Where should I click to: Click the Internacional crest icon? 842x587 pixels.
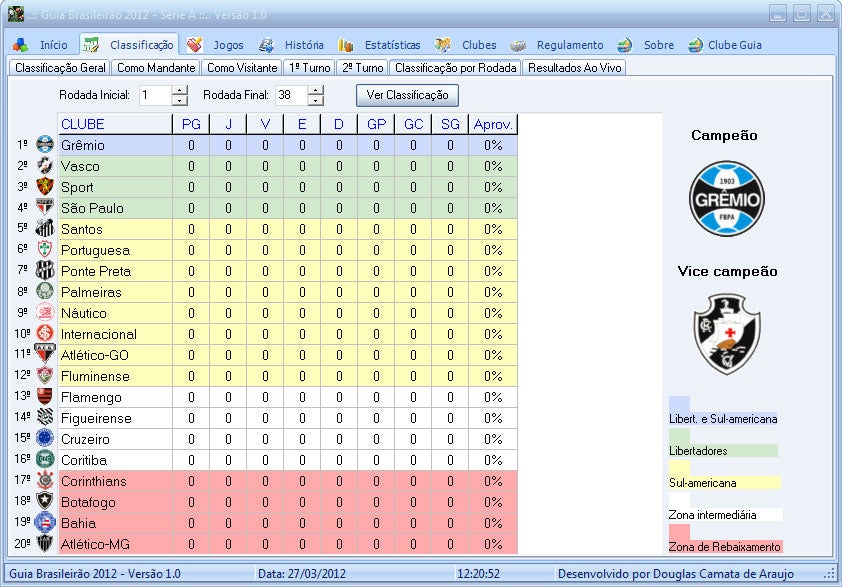pos(45,333)
